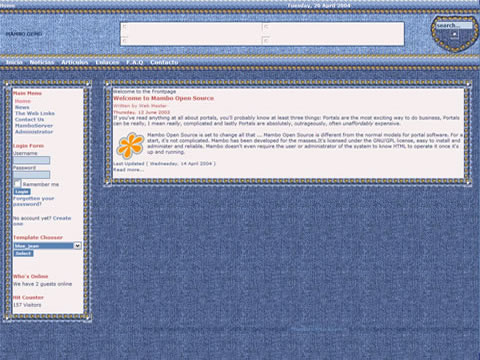Open the Inicio top menu item

(14, 62)
